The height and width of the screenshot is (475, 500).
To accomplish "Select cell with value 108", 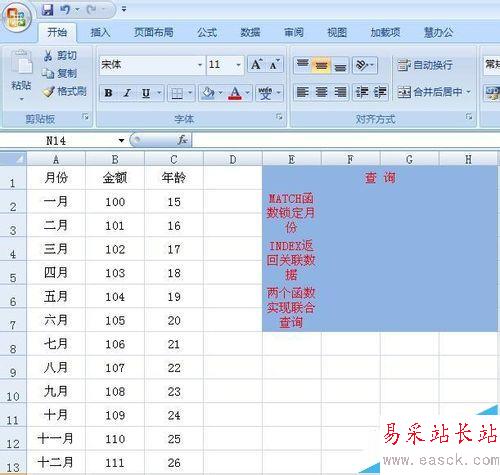I will (x=115, y=391).
